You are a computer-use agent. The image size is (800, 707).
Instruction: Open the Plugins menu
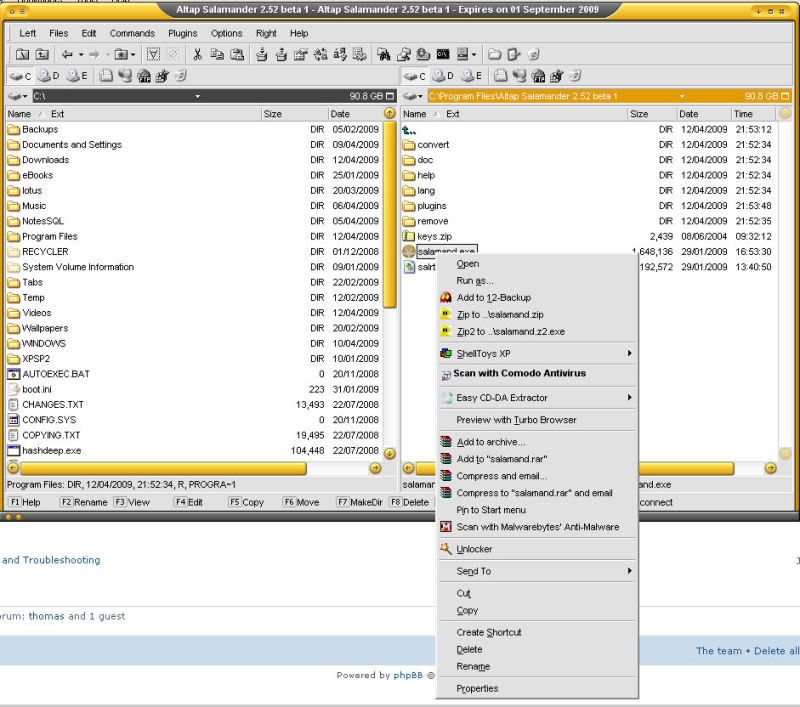(x=183, y=33)
